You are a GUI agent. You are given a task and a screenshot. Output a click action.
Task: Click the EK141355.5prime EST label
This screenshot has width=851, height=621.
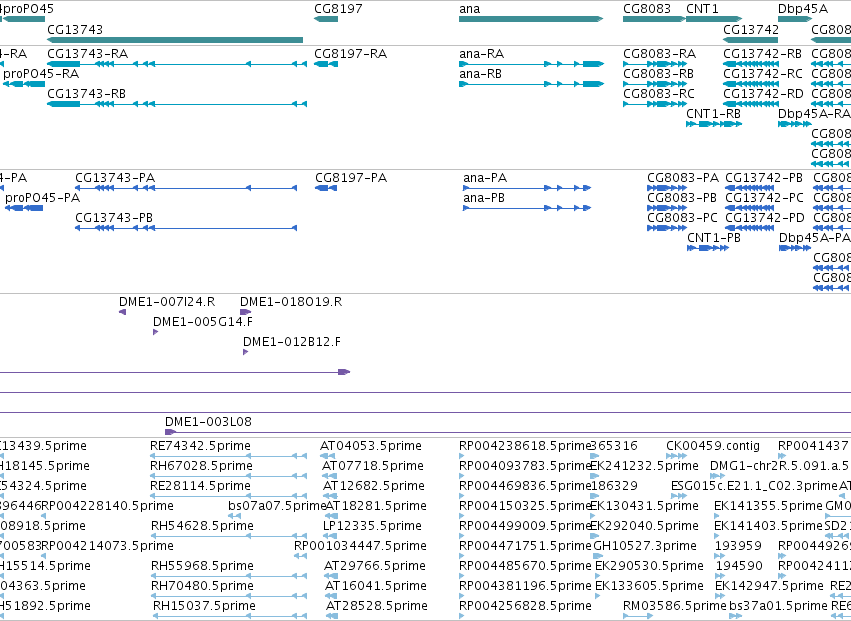769,506
